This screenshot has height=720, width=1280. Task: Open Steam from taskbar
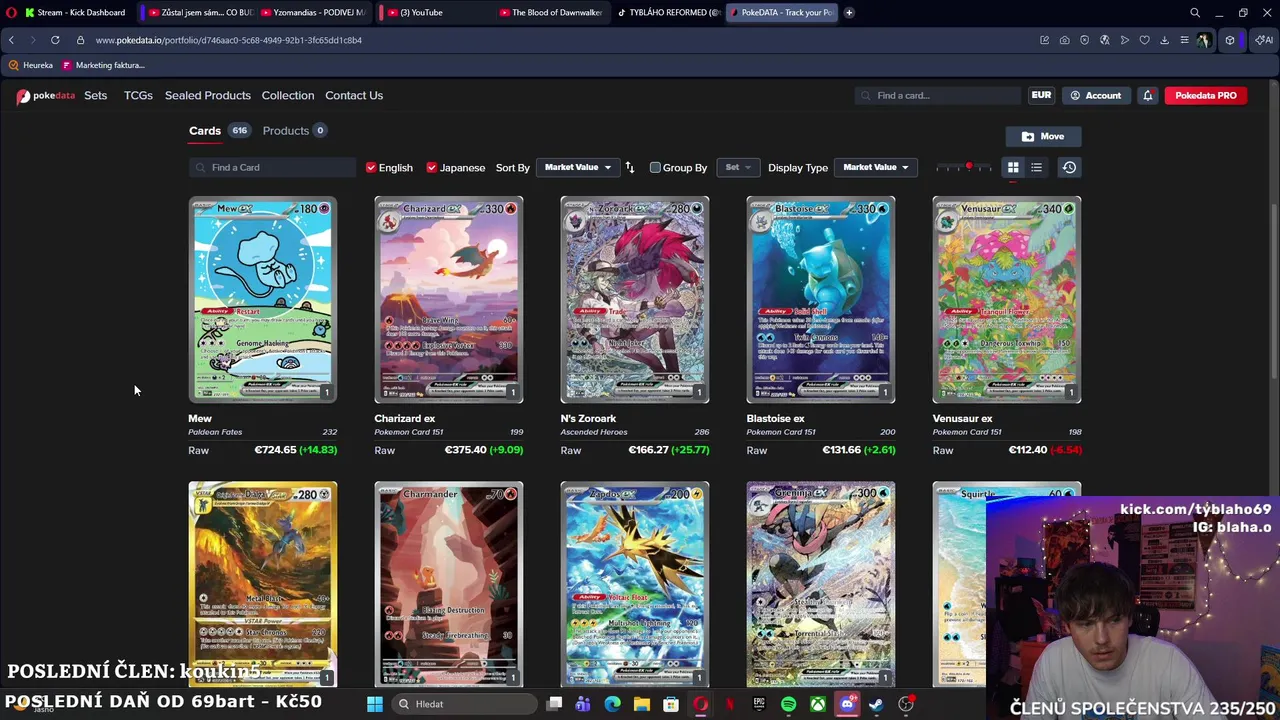[x=876, y=704]
